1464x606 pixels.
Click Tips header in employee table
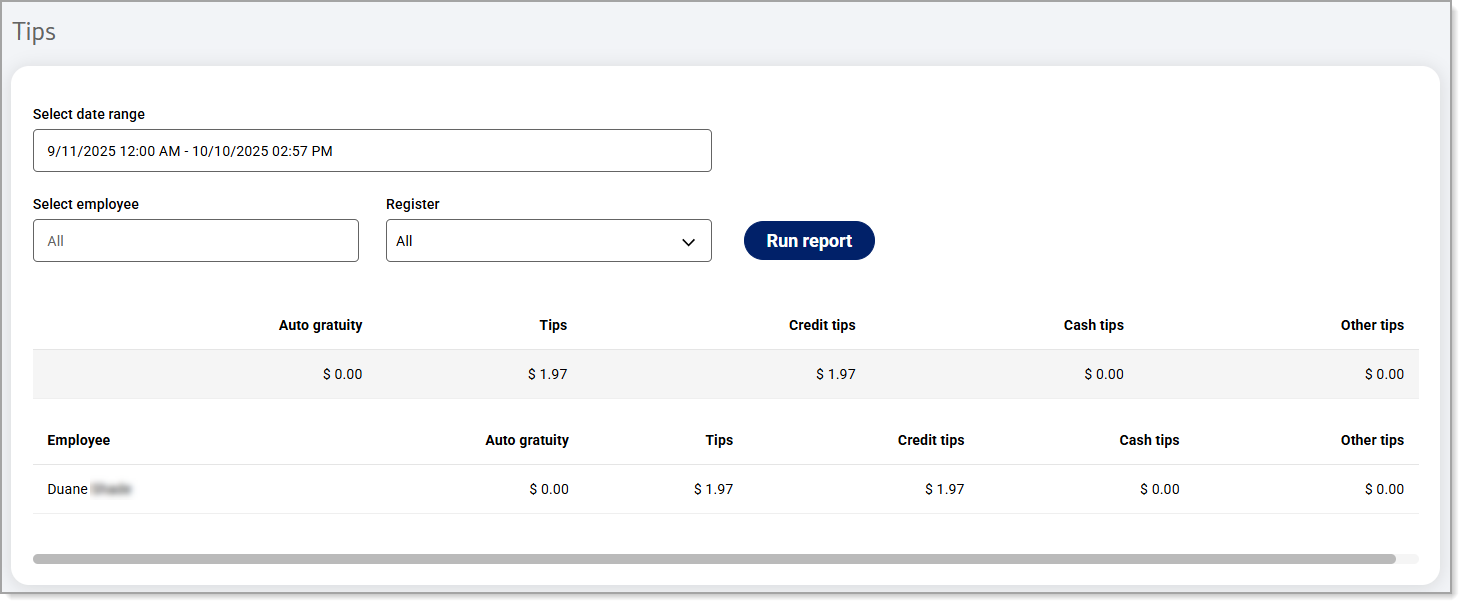718,440
